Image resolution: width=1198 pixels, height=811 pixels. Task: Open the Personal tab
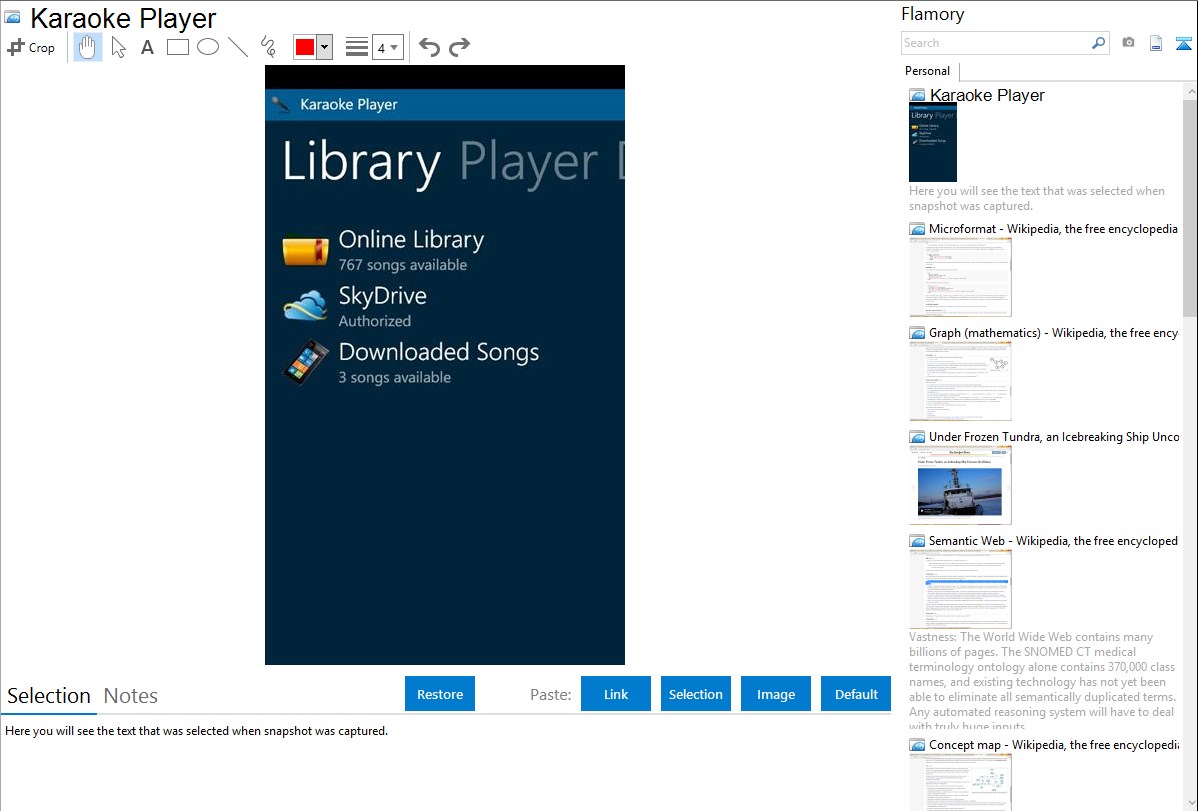point(927,71)
